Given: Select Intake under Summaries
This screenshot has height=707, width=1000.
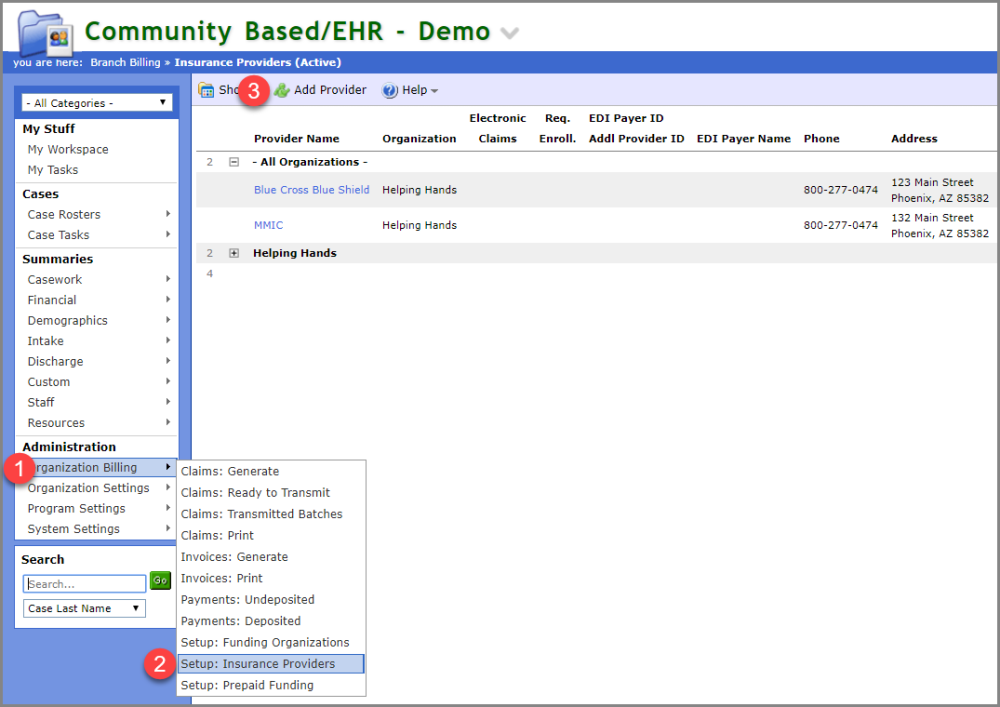Looking at the screenshot, I should [x=45, y=341].
